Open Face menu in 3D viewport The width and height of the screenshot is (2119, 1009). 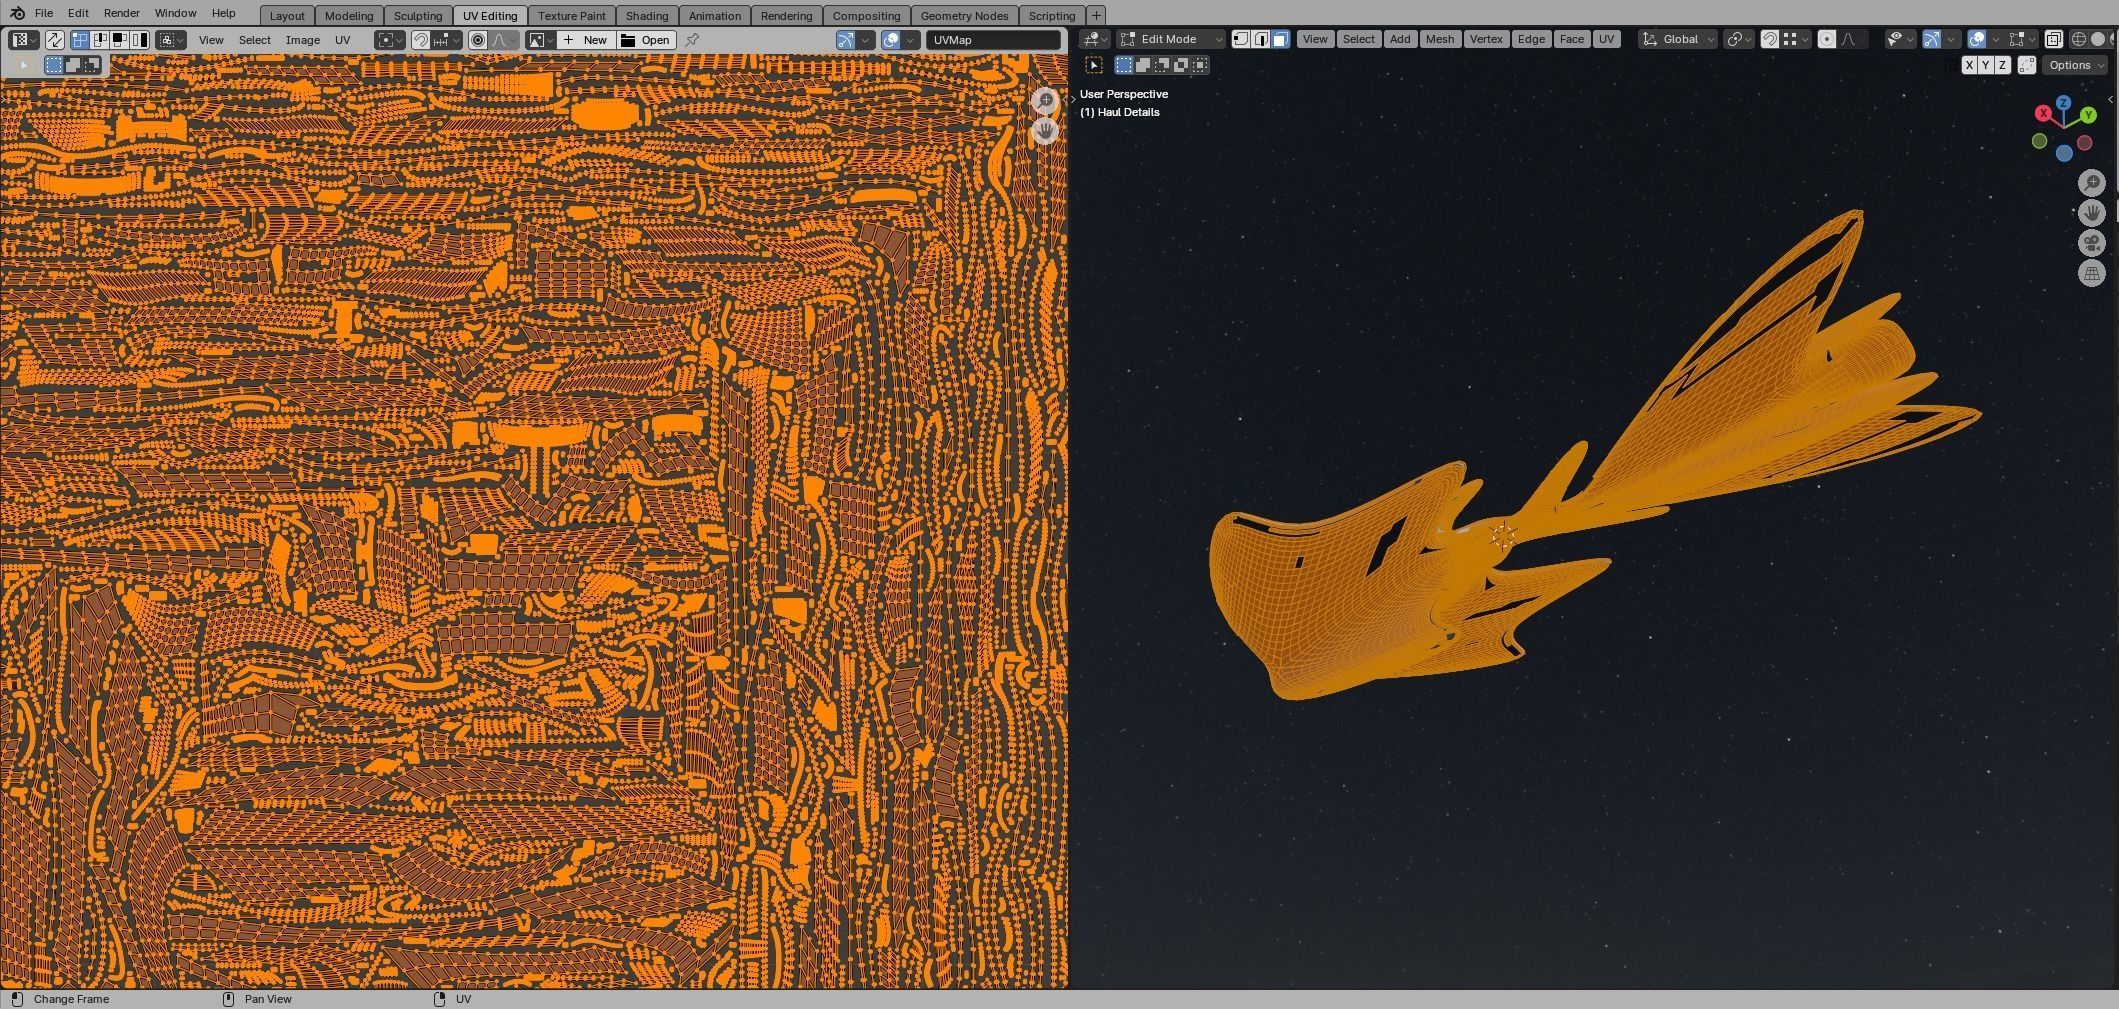point(1571,39)
